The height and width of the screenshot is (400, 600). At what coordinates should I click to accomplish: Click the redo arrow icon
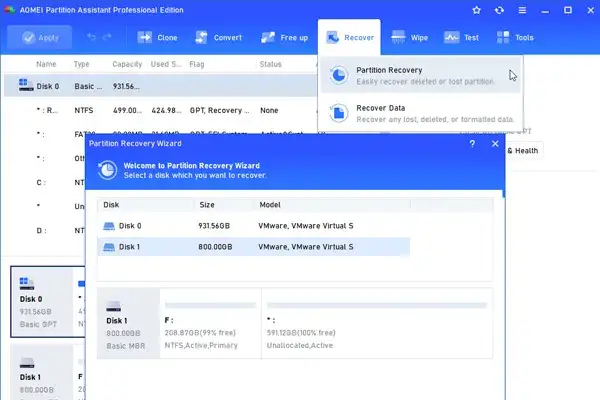pos(107,37)
